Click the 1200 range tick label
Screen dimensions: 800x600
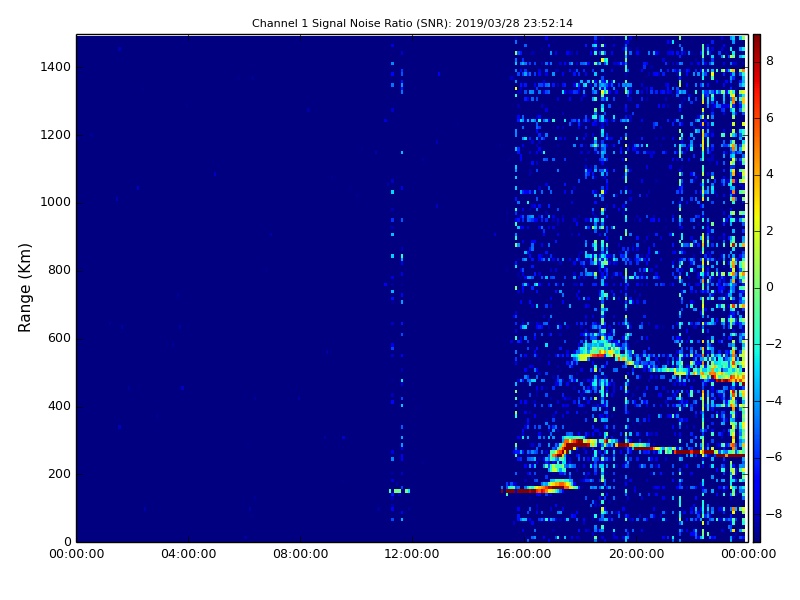pos(56,135)
